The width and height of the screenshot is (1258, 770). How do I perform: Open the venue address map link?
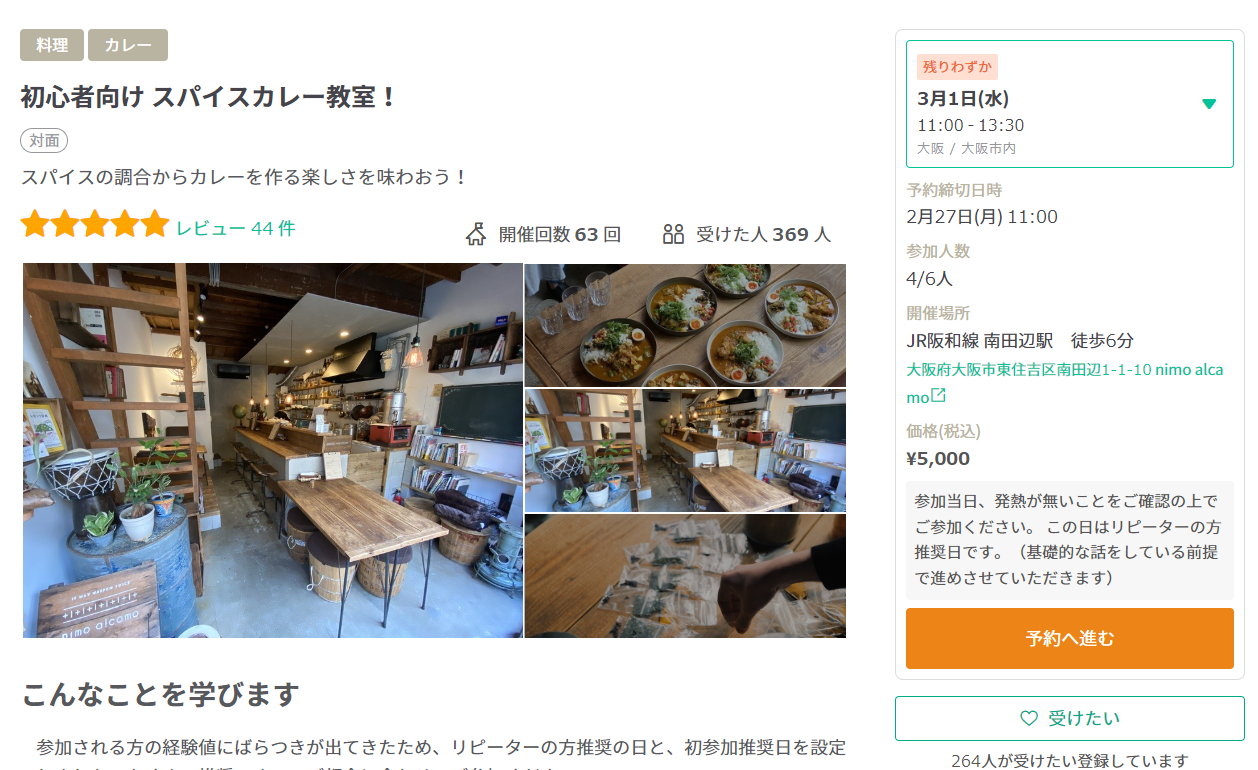pyautogui.click(x=1065, y=383)
